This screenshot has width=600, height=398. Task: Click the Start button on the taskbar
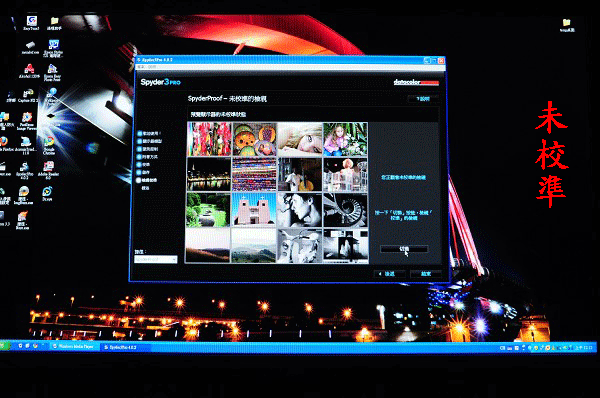click(5, 346)
